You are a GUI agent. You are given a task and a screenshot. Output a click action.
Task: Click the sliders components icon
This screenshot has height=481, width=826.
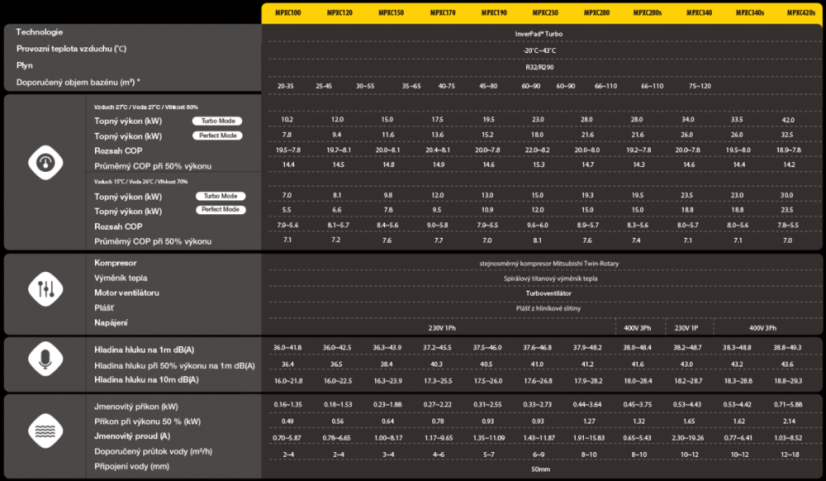click(45, 289)
